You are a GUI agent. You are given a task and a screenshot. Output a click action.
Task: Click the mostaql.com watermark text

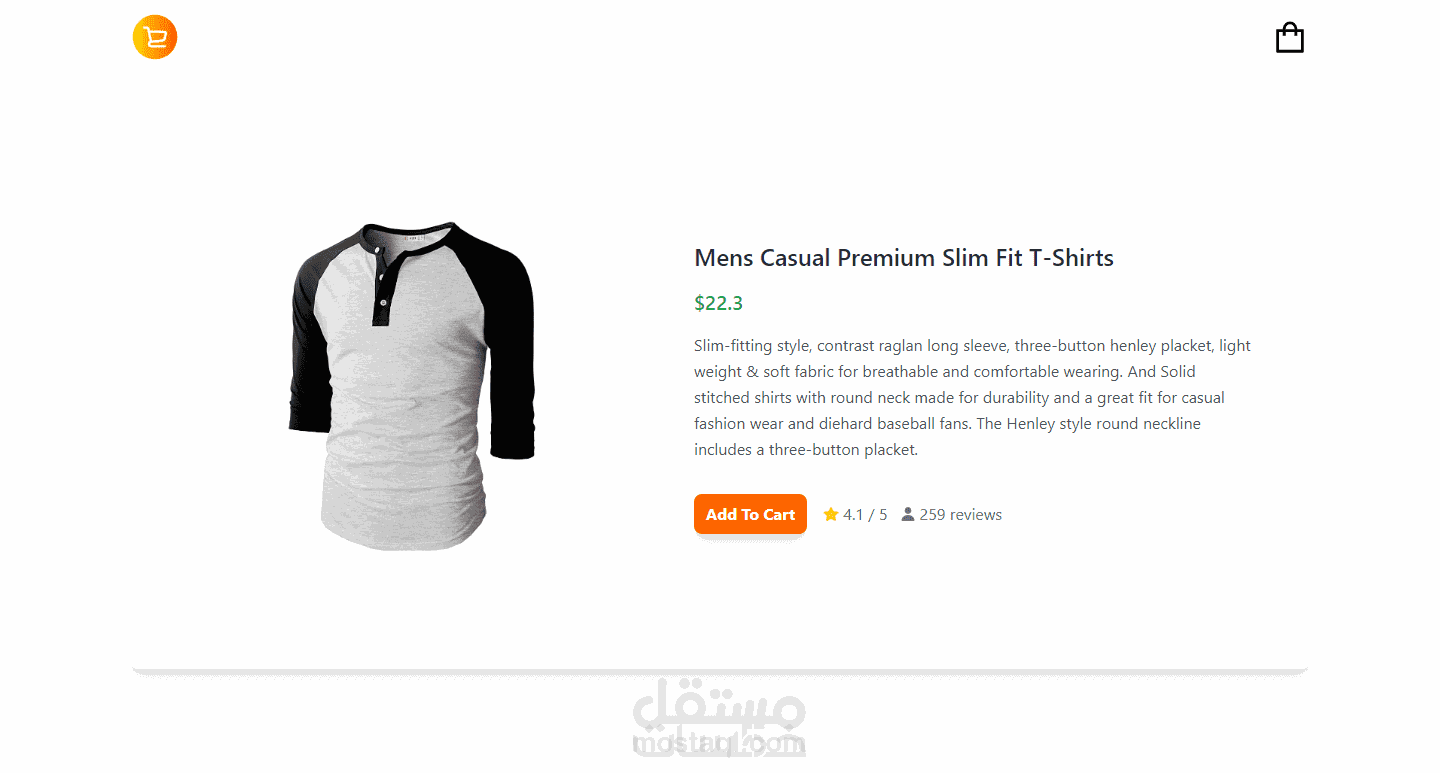719,744
